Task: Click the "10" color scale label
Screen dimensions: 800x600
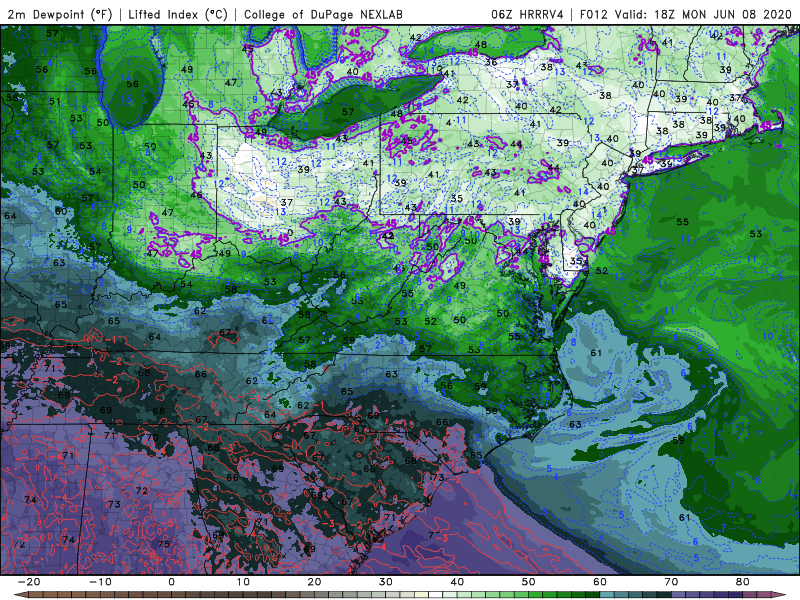Action: (x=243, y=582)
